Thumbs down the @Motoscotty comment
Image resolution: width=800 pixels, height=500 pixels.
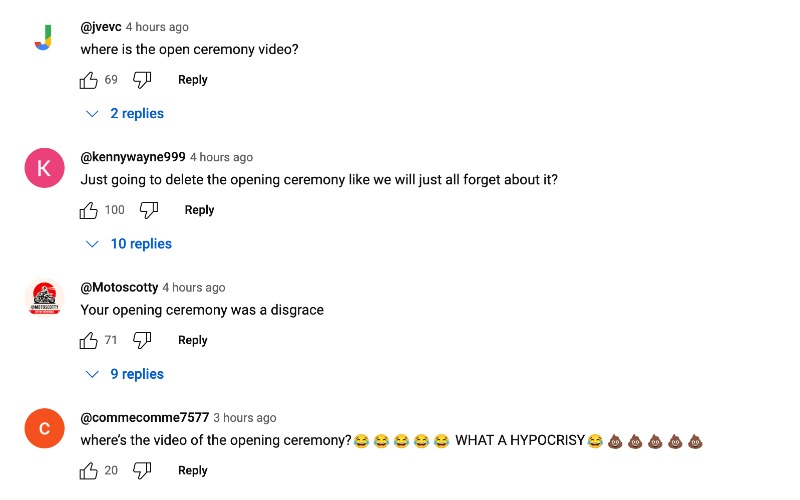[142, 340]
